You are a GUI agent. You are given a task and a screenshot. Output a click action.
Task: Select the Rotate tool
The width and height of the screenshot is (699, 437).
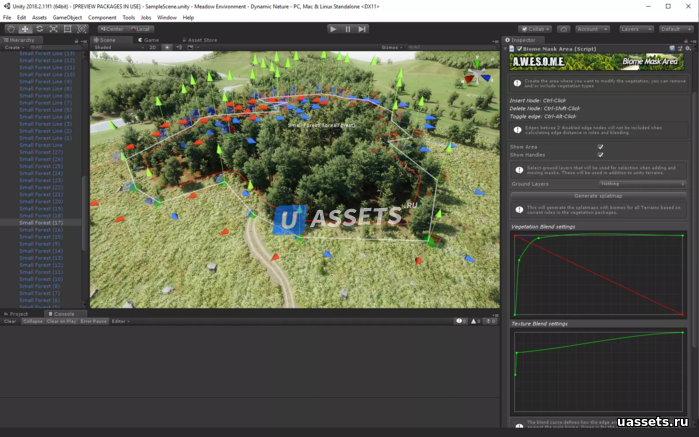(x=39, y=29)
